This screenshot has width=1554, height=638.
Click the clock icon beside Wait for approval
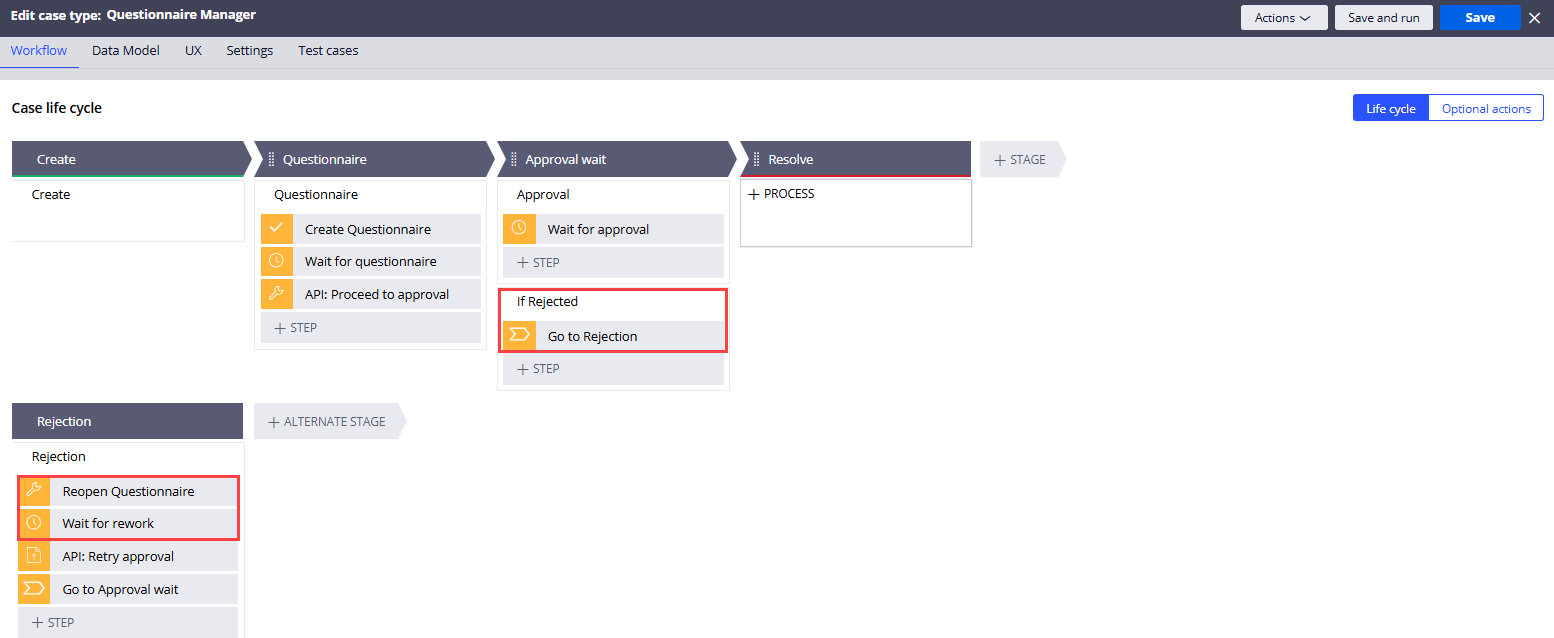519,229
